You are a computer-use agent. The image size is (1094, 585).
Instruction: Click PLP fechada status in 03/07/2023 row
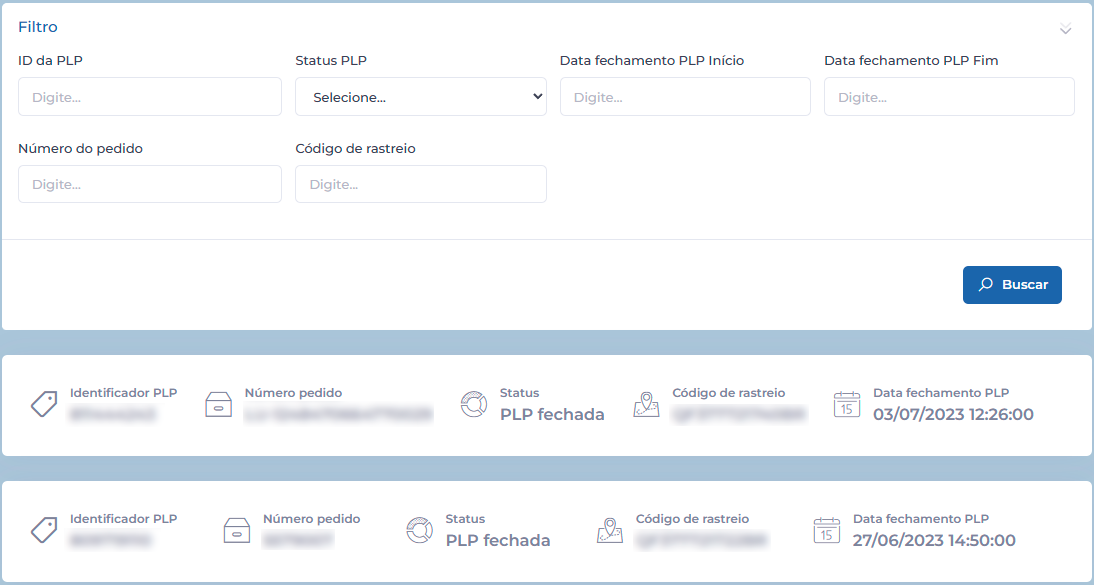[552, 415]
